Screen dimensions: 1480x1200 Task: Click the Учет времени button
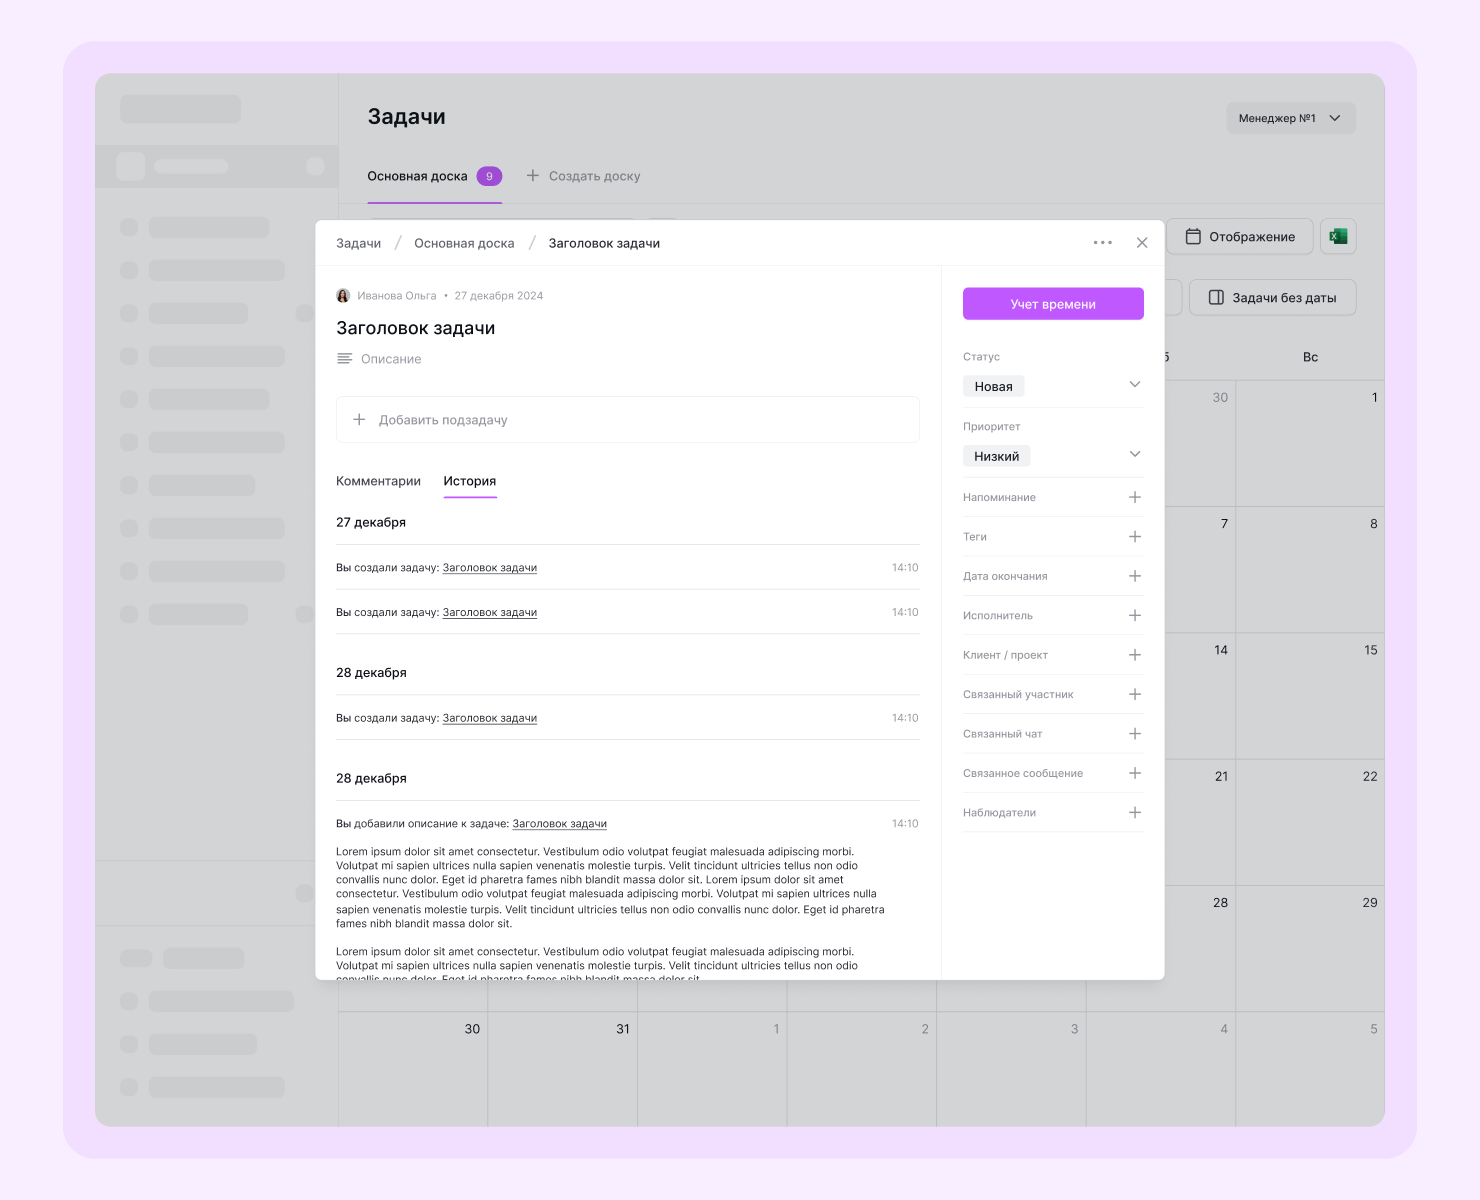click(1053, 304)
